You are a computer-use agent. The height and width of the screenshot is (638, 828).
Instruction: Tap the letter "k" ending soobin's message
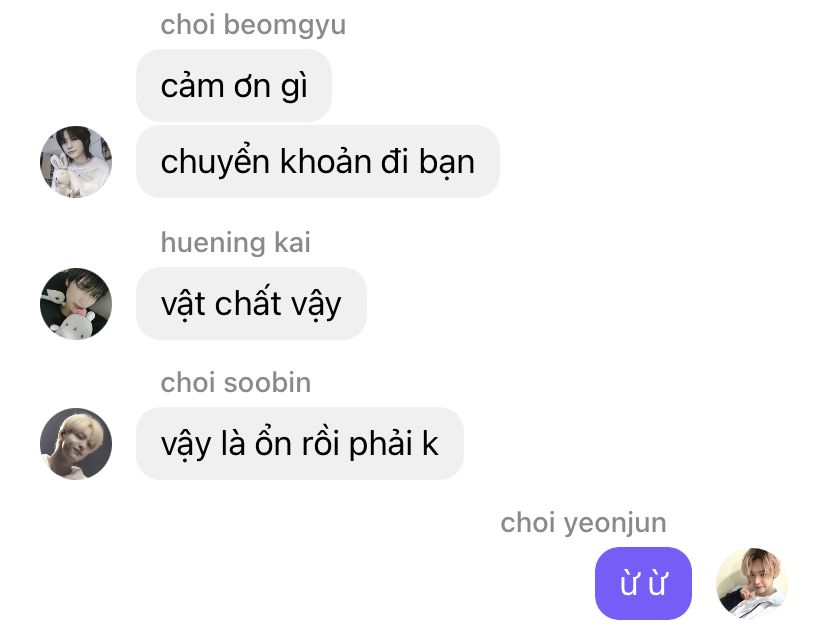[x=430, y=443]
